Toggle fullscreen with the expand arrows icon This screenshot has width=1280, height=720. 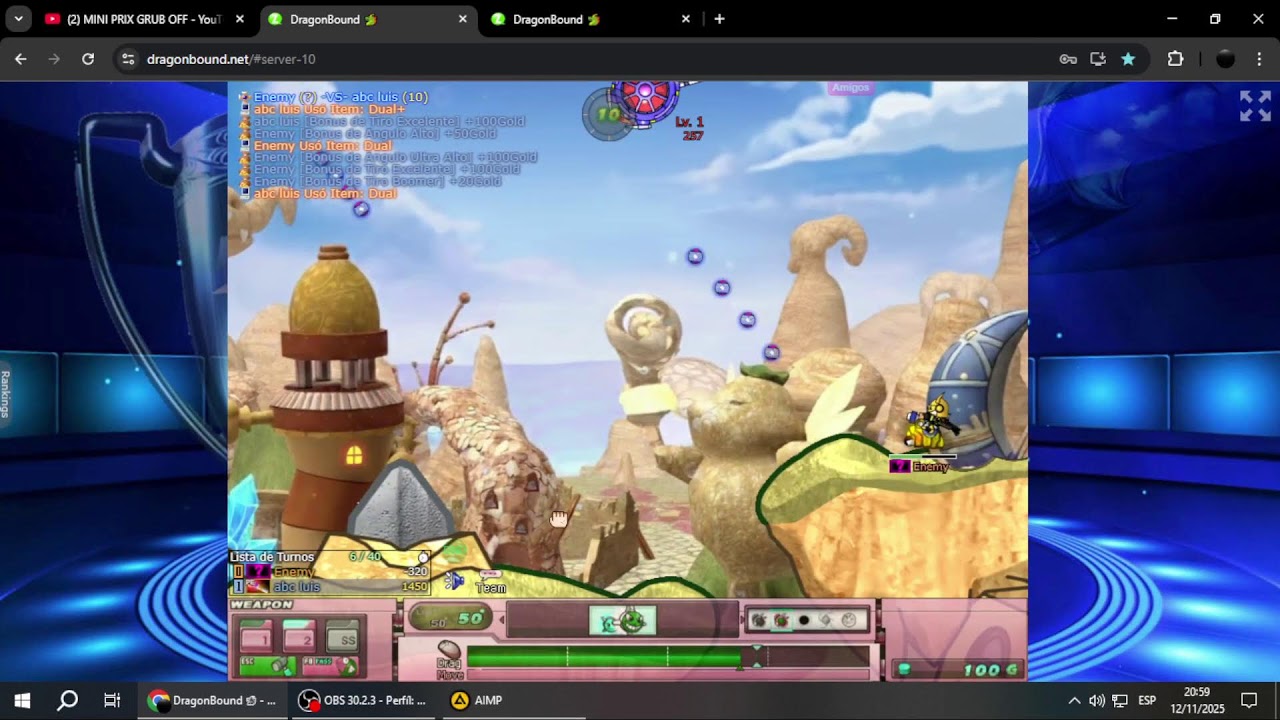click(x=1255, y=106)
